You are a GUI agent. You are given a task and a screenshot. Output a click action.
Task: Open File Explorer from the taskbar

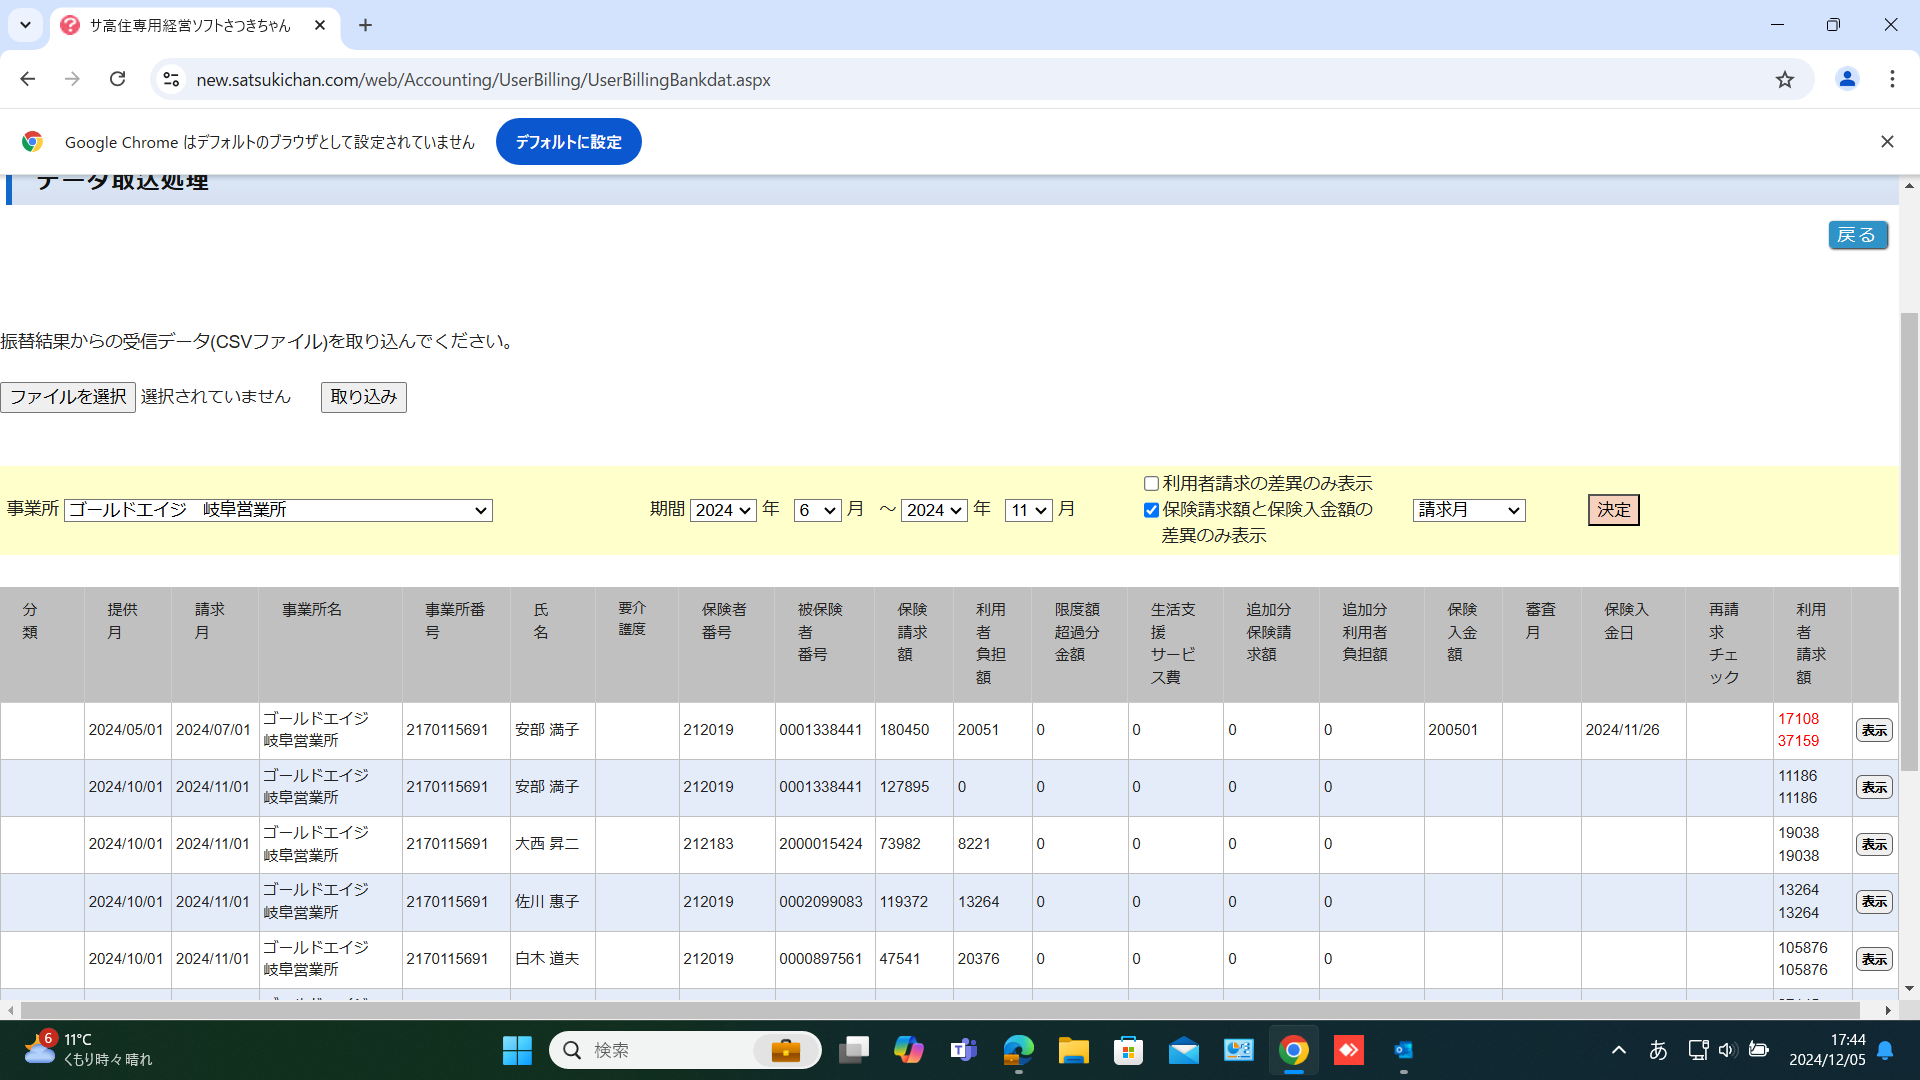pyautogui.click(x=1073, y=1050)
